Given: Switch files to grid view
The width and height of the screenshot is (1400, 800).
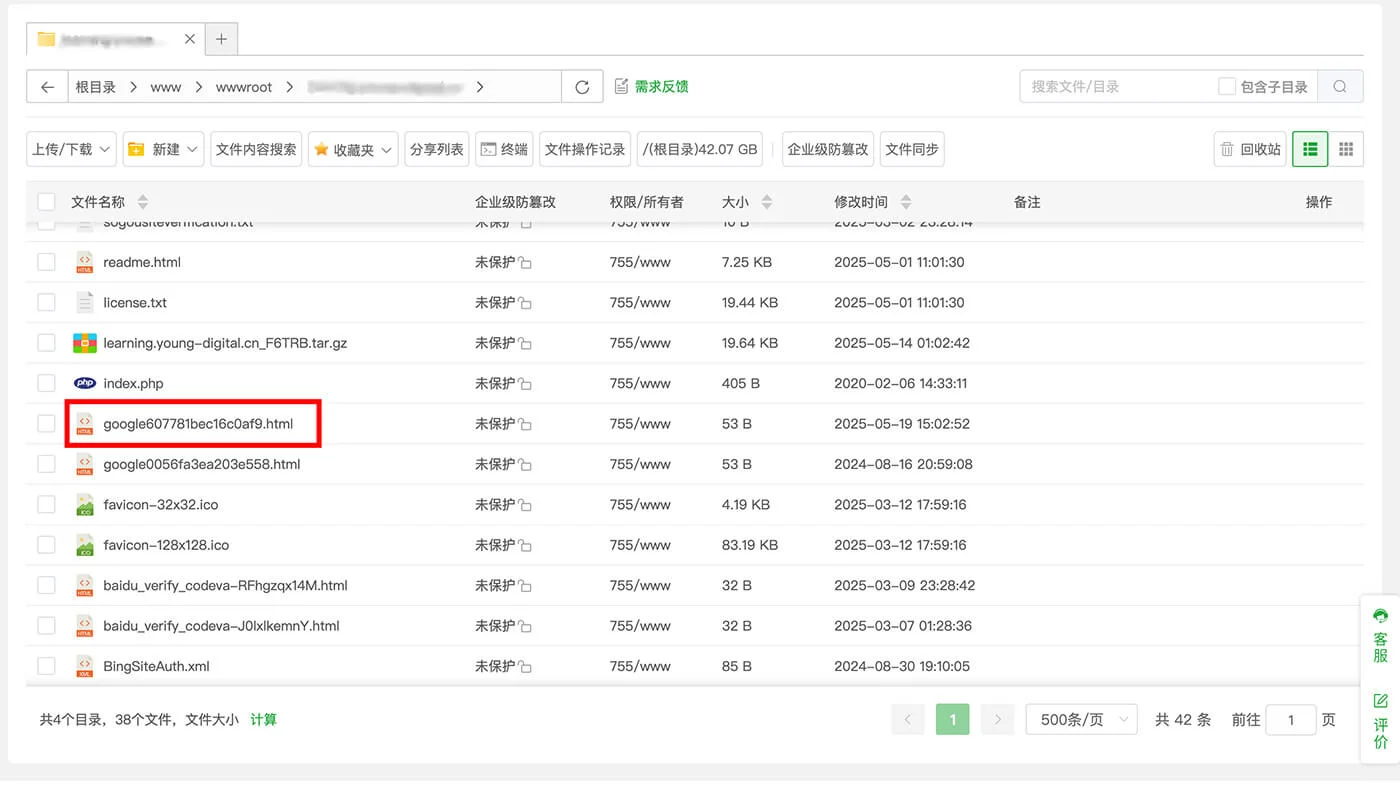Looking at the screenshot, I should (x=1346, y=148).
